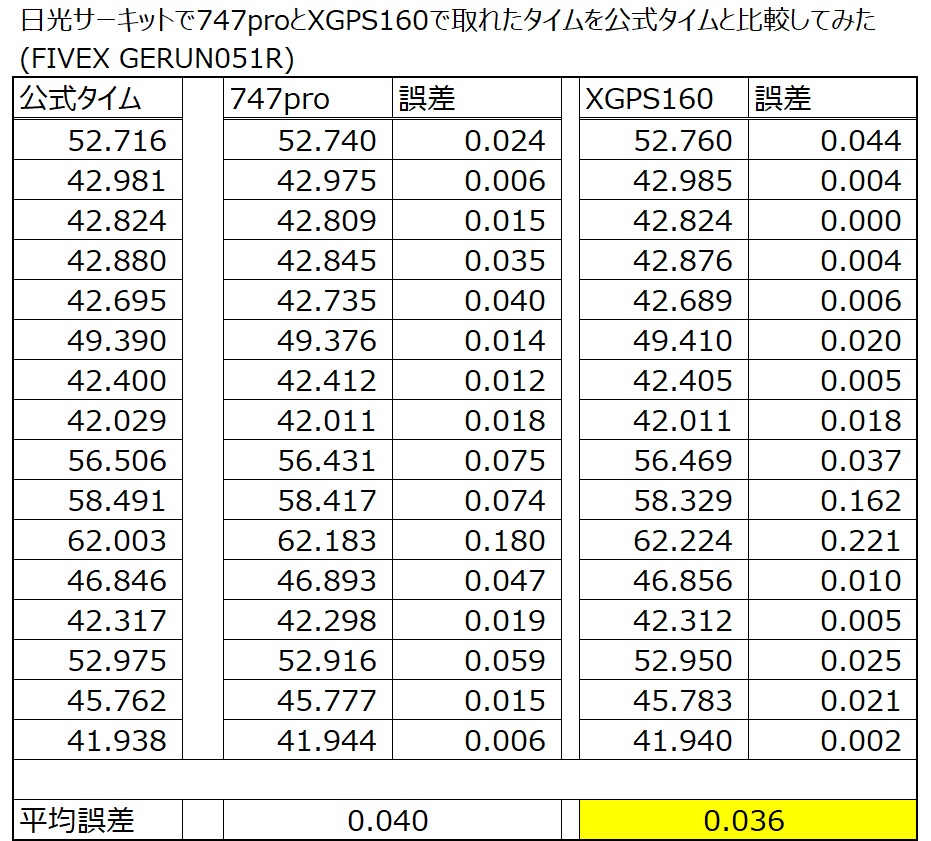Image resolution: width=931 pixels, height=841 pixels.
Task: Select official time cell 42.880
Action: point(97,260)
